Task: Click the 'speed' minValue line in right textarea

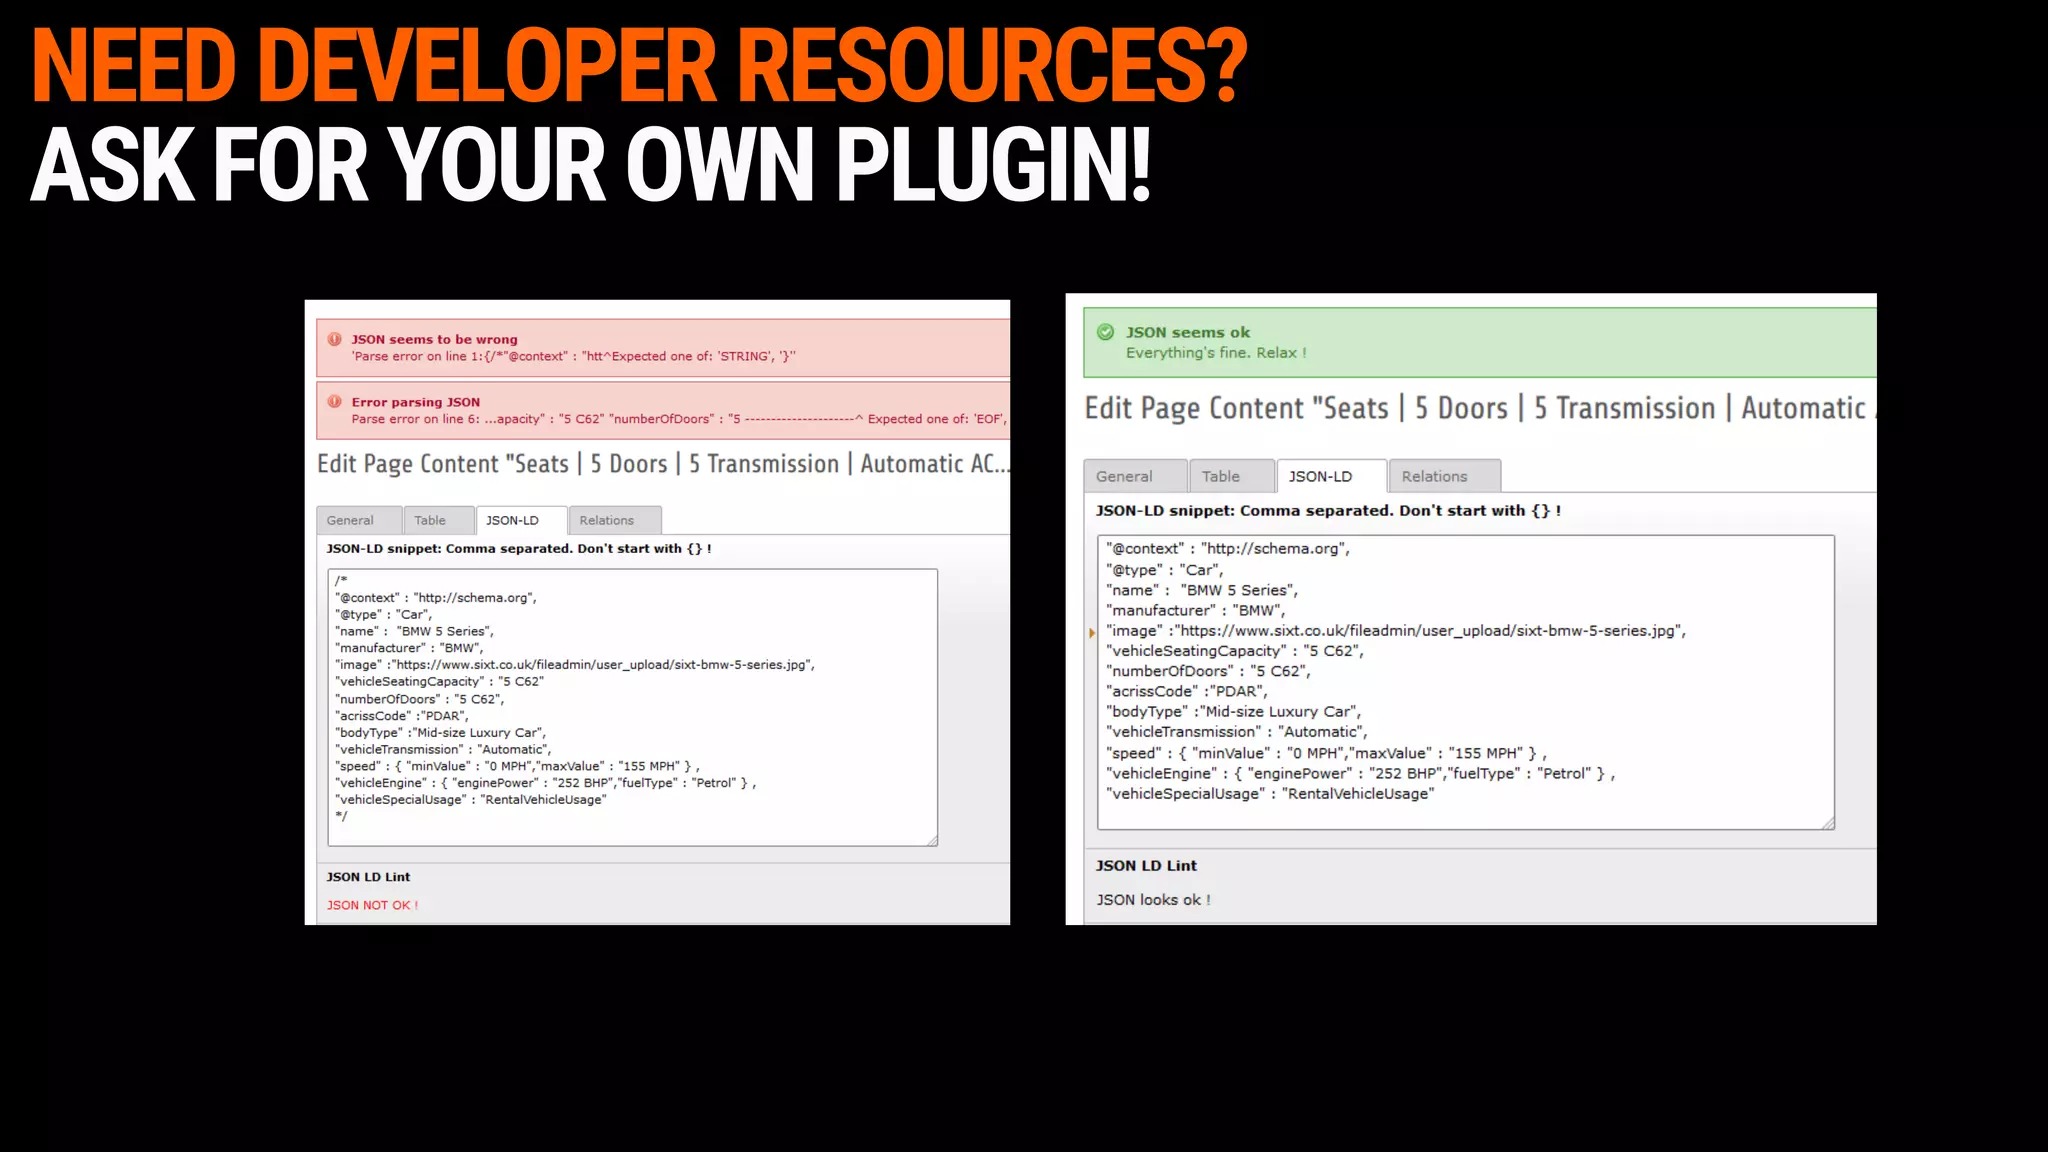Action: coord(1326,754)
